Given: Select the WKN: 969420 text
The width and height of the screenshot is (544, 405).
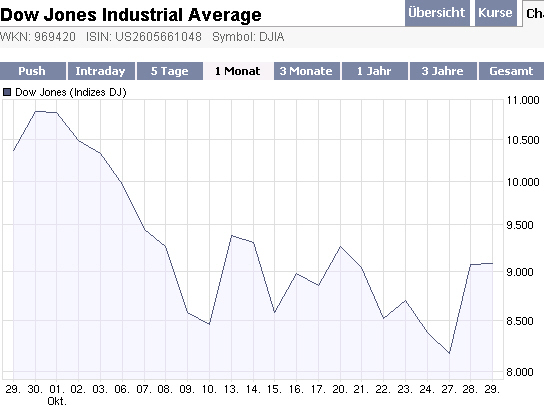Looking at the screenshot, I should point(37,37).
